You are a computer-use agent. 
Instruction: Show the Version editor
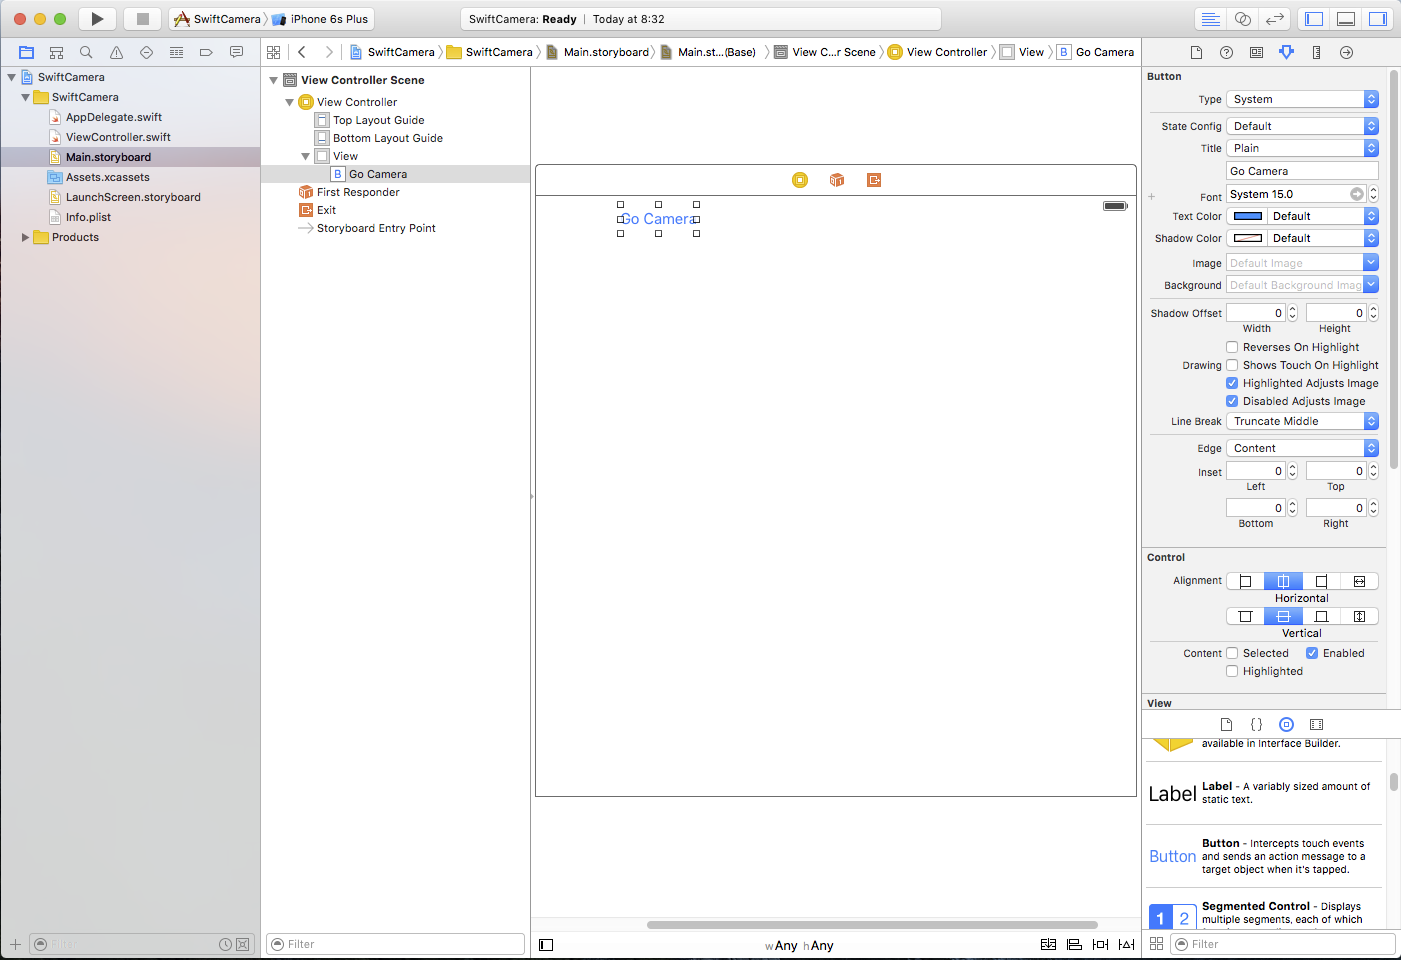click(1274, 19)
